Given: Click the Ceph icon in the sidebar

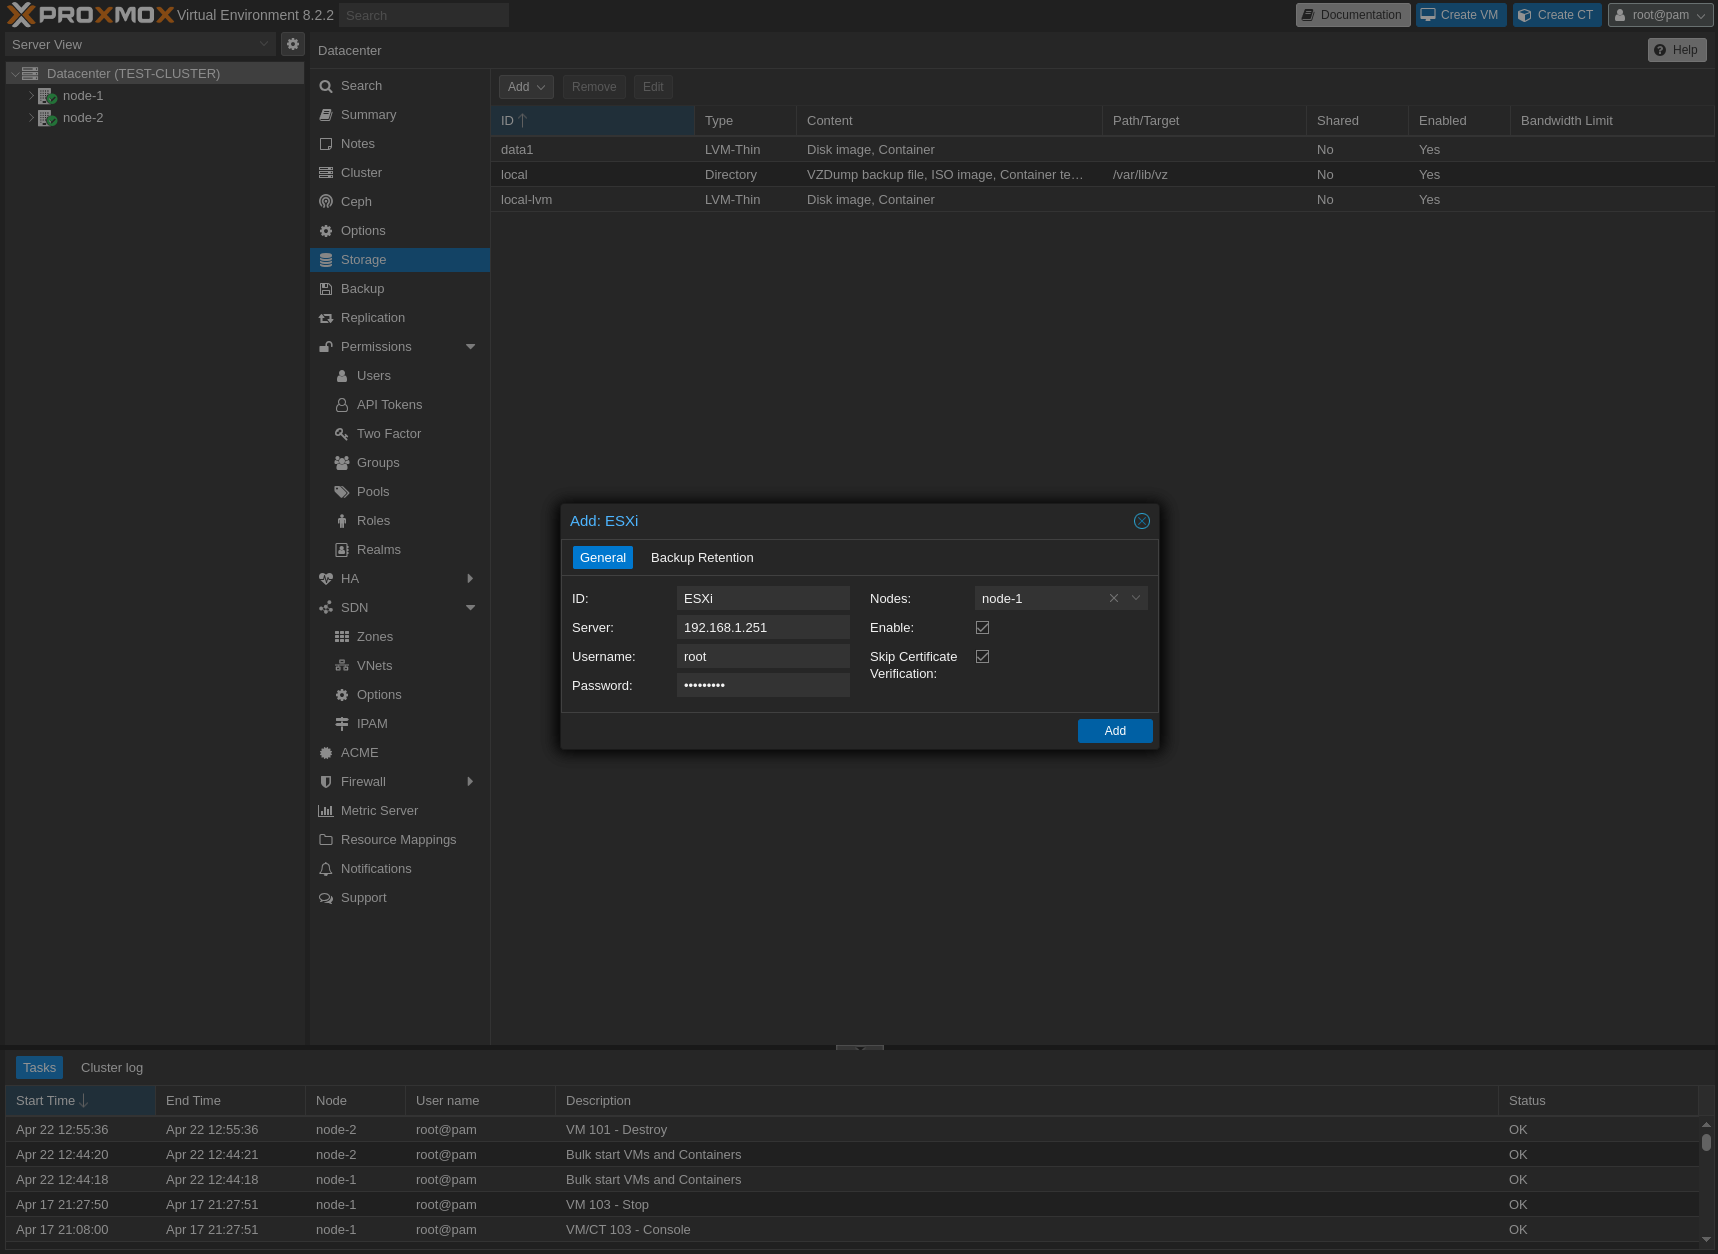Looking at the screenshot, I should 326,202.
